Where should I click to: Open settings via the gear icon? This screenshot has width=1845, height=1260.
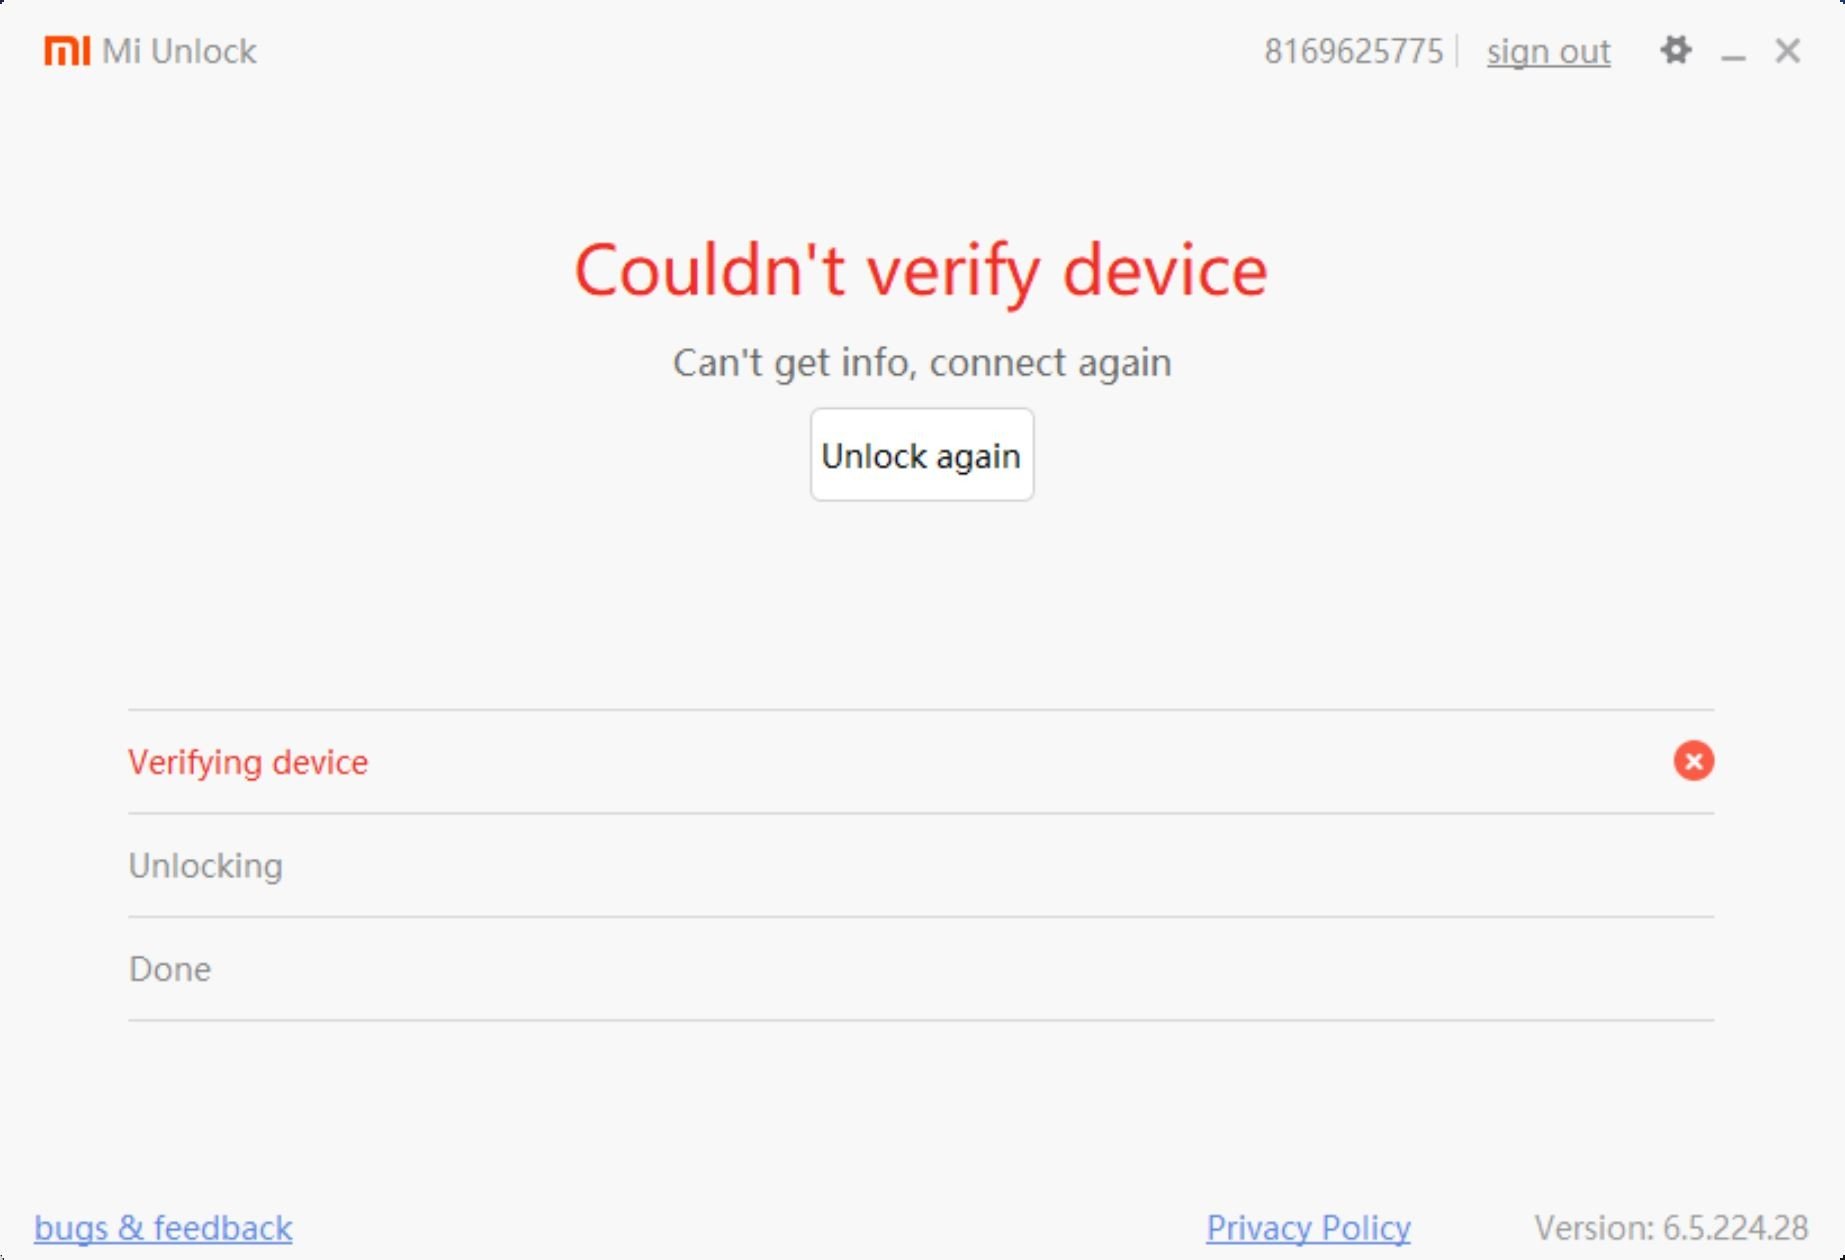coord(1676,50)
